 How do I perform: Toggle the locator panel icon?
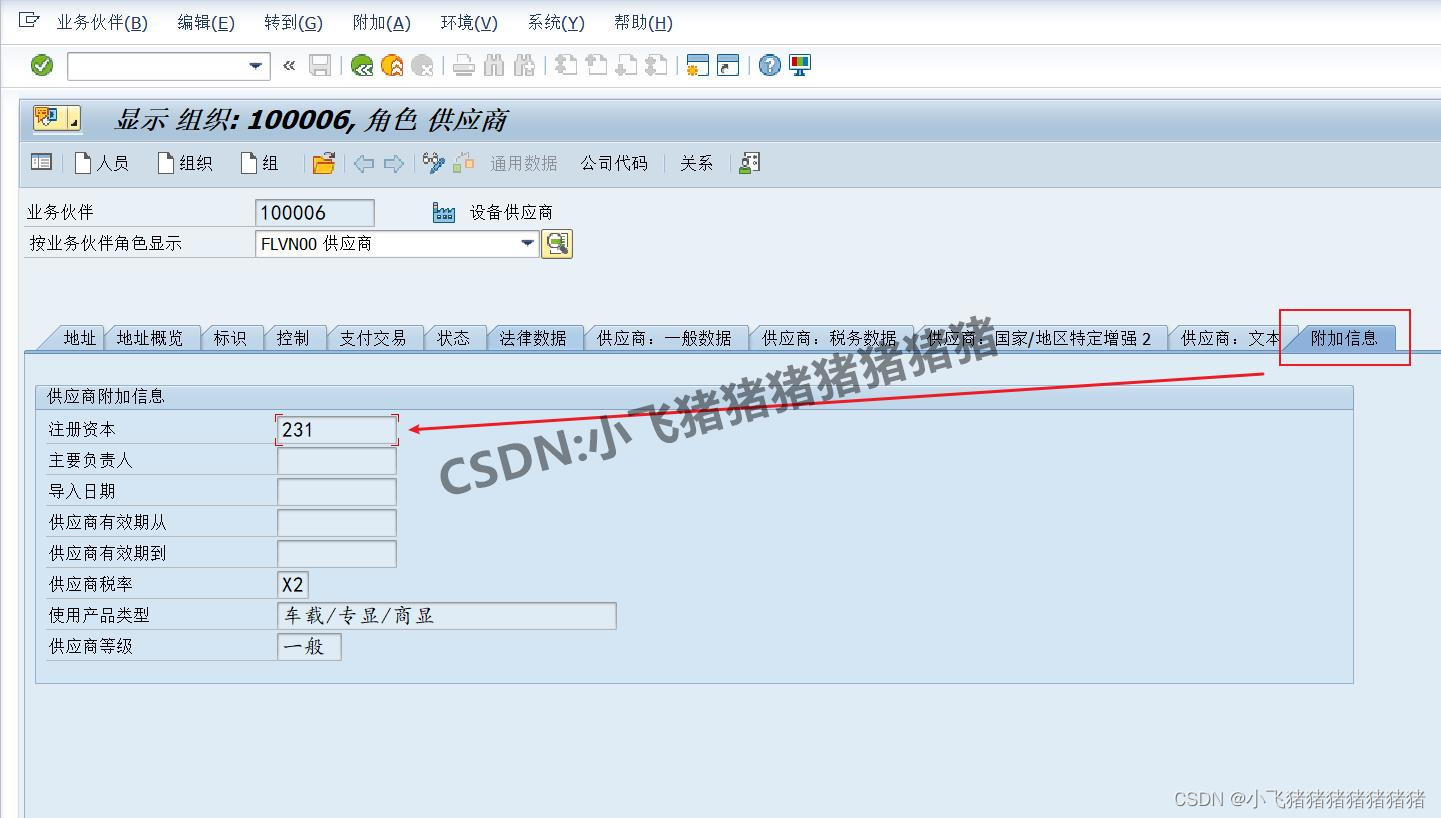41,162
